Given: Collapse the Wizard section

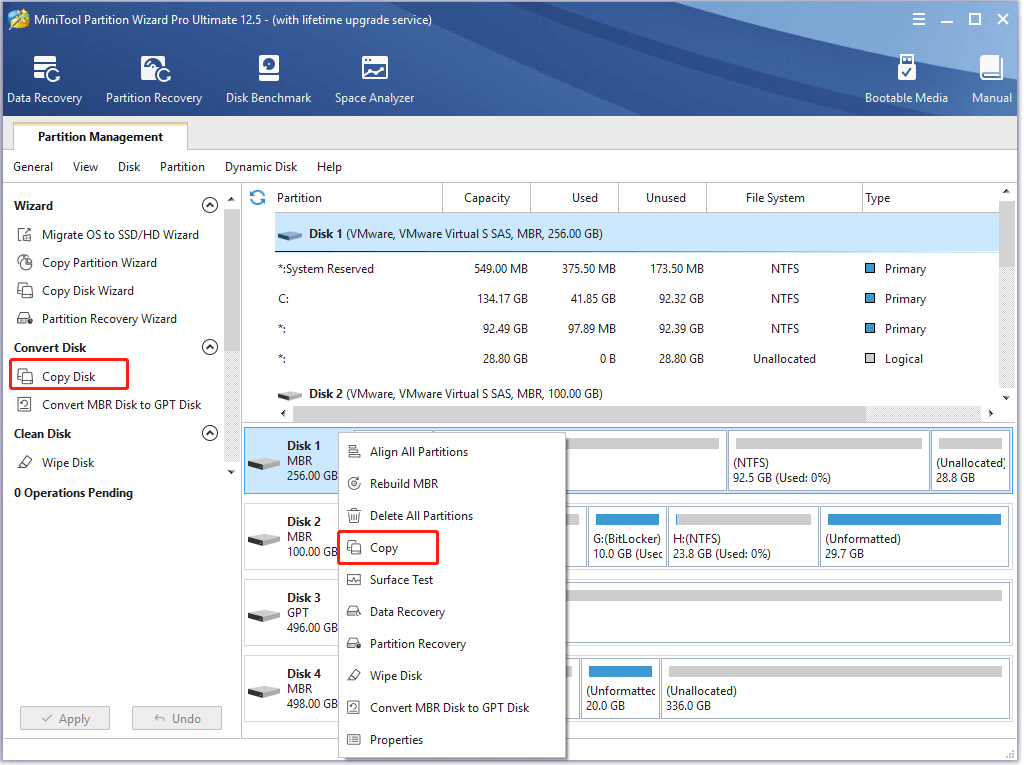Looking at the screenshot, I should (x=210, y=205).
